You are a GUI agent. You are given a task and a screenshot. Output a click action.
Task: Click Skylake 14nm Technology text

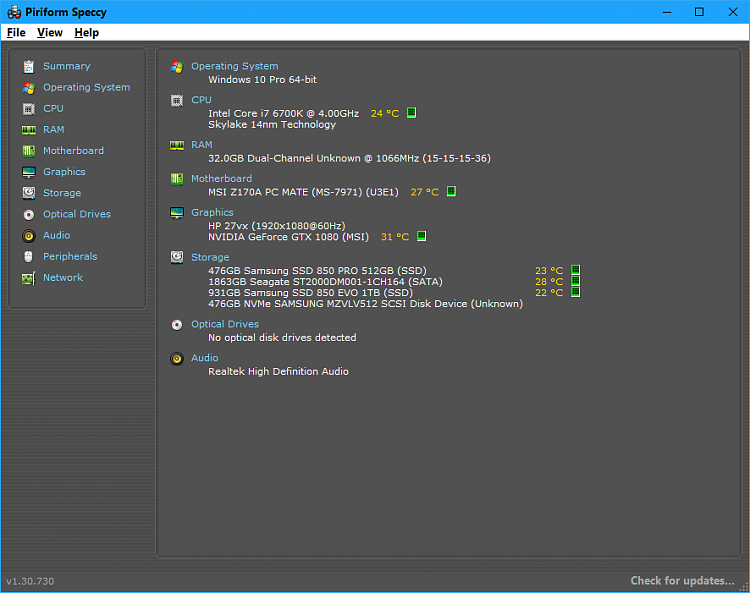coord(272,125)
